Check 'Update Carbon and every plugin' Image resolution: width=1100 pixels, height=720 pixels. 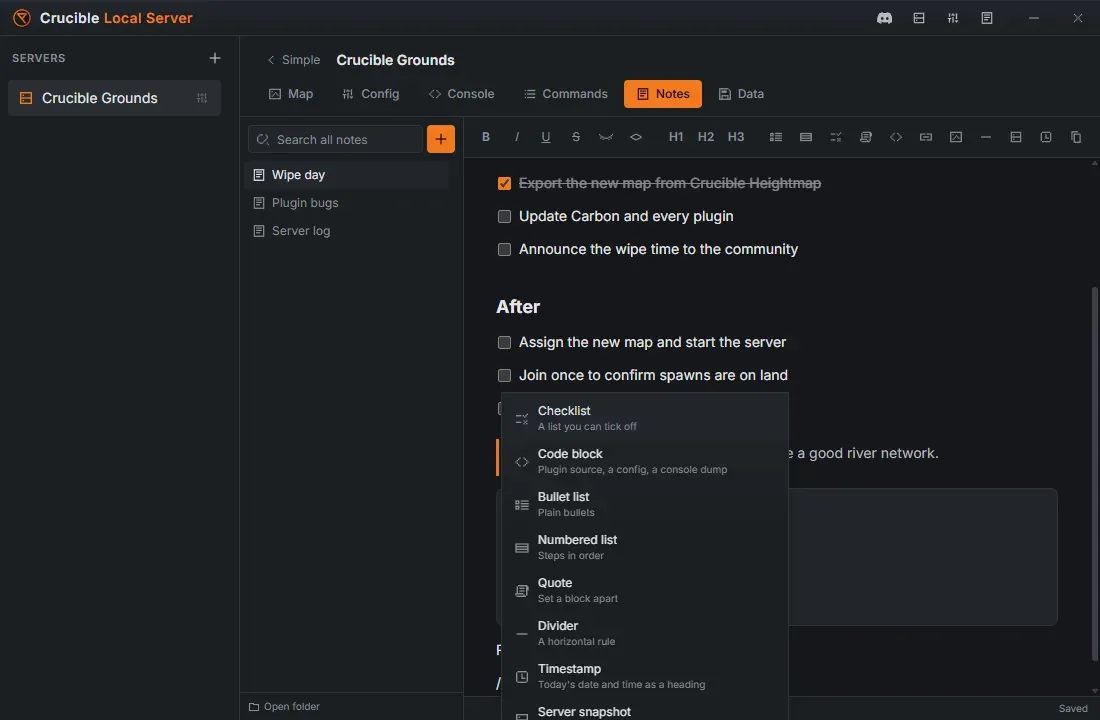click(x=504, y=216)
